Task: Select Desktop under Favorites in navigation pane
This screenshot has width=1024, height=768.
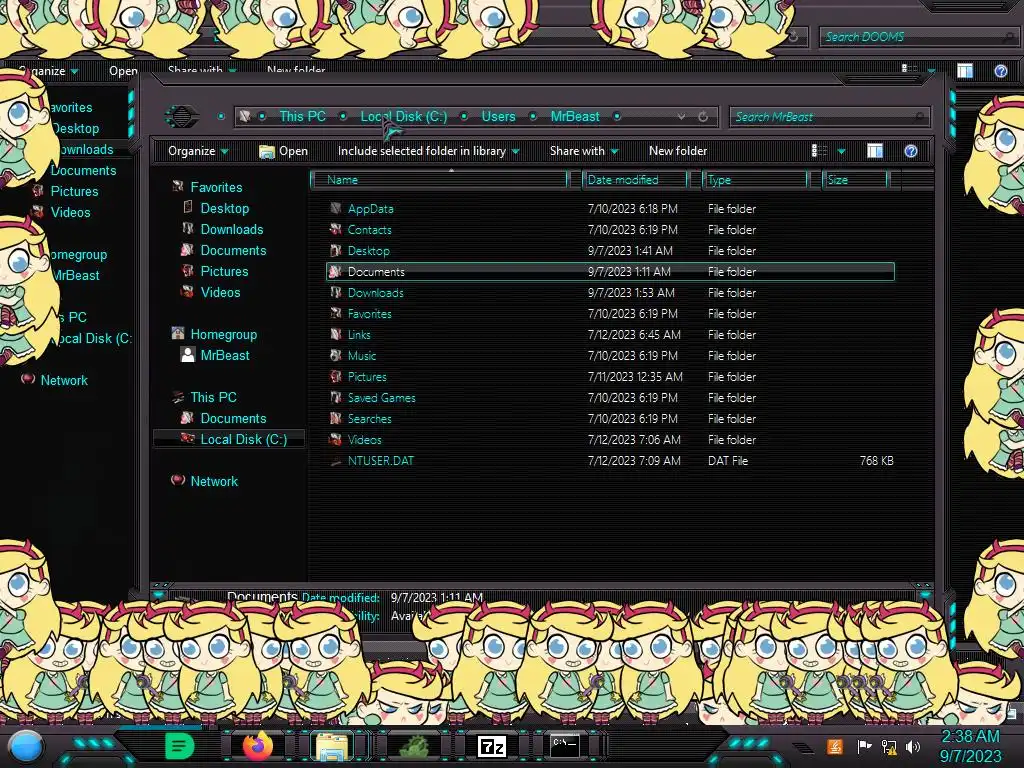Action: tap(224, 208)
